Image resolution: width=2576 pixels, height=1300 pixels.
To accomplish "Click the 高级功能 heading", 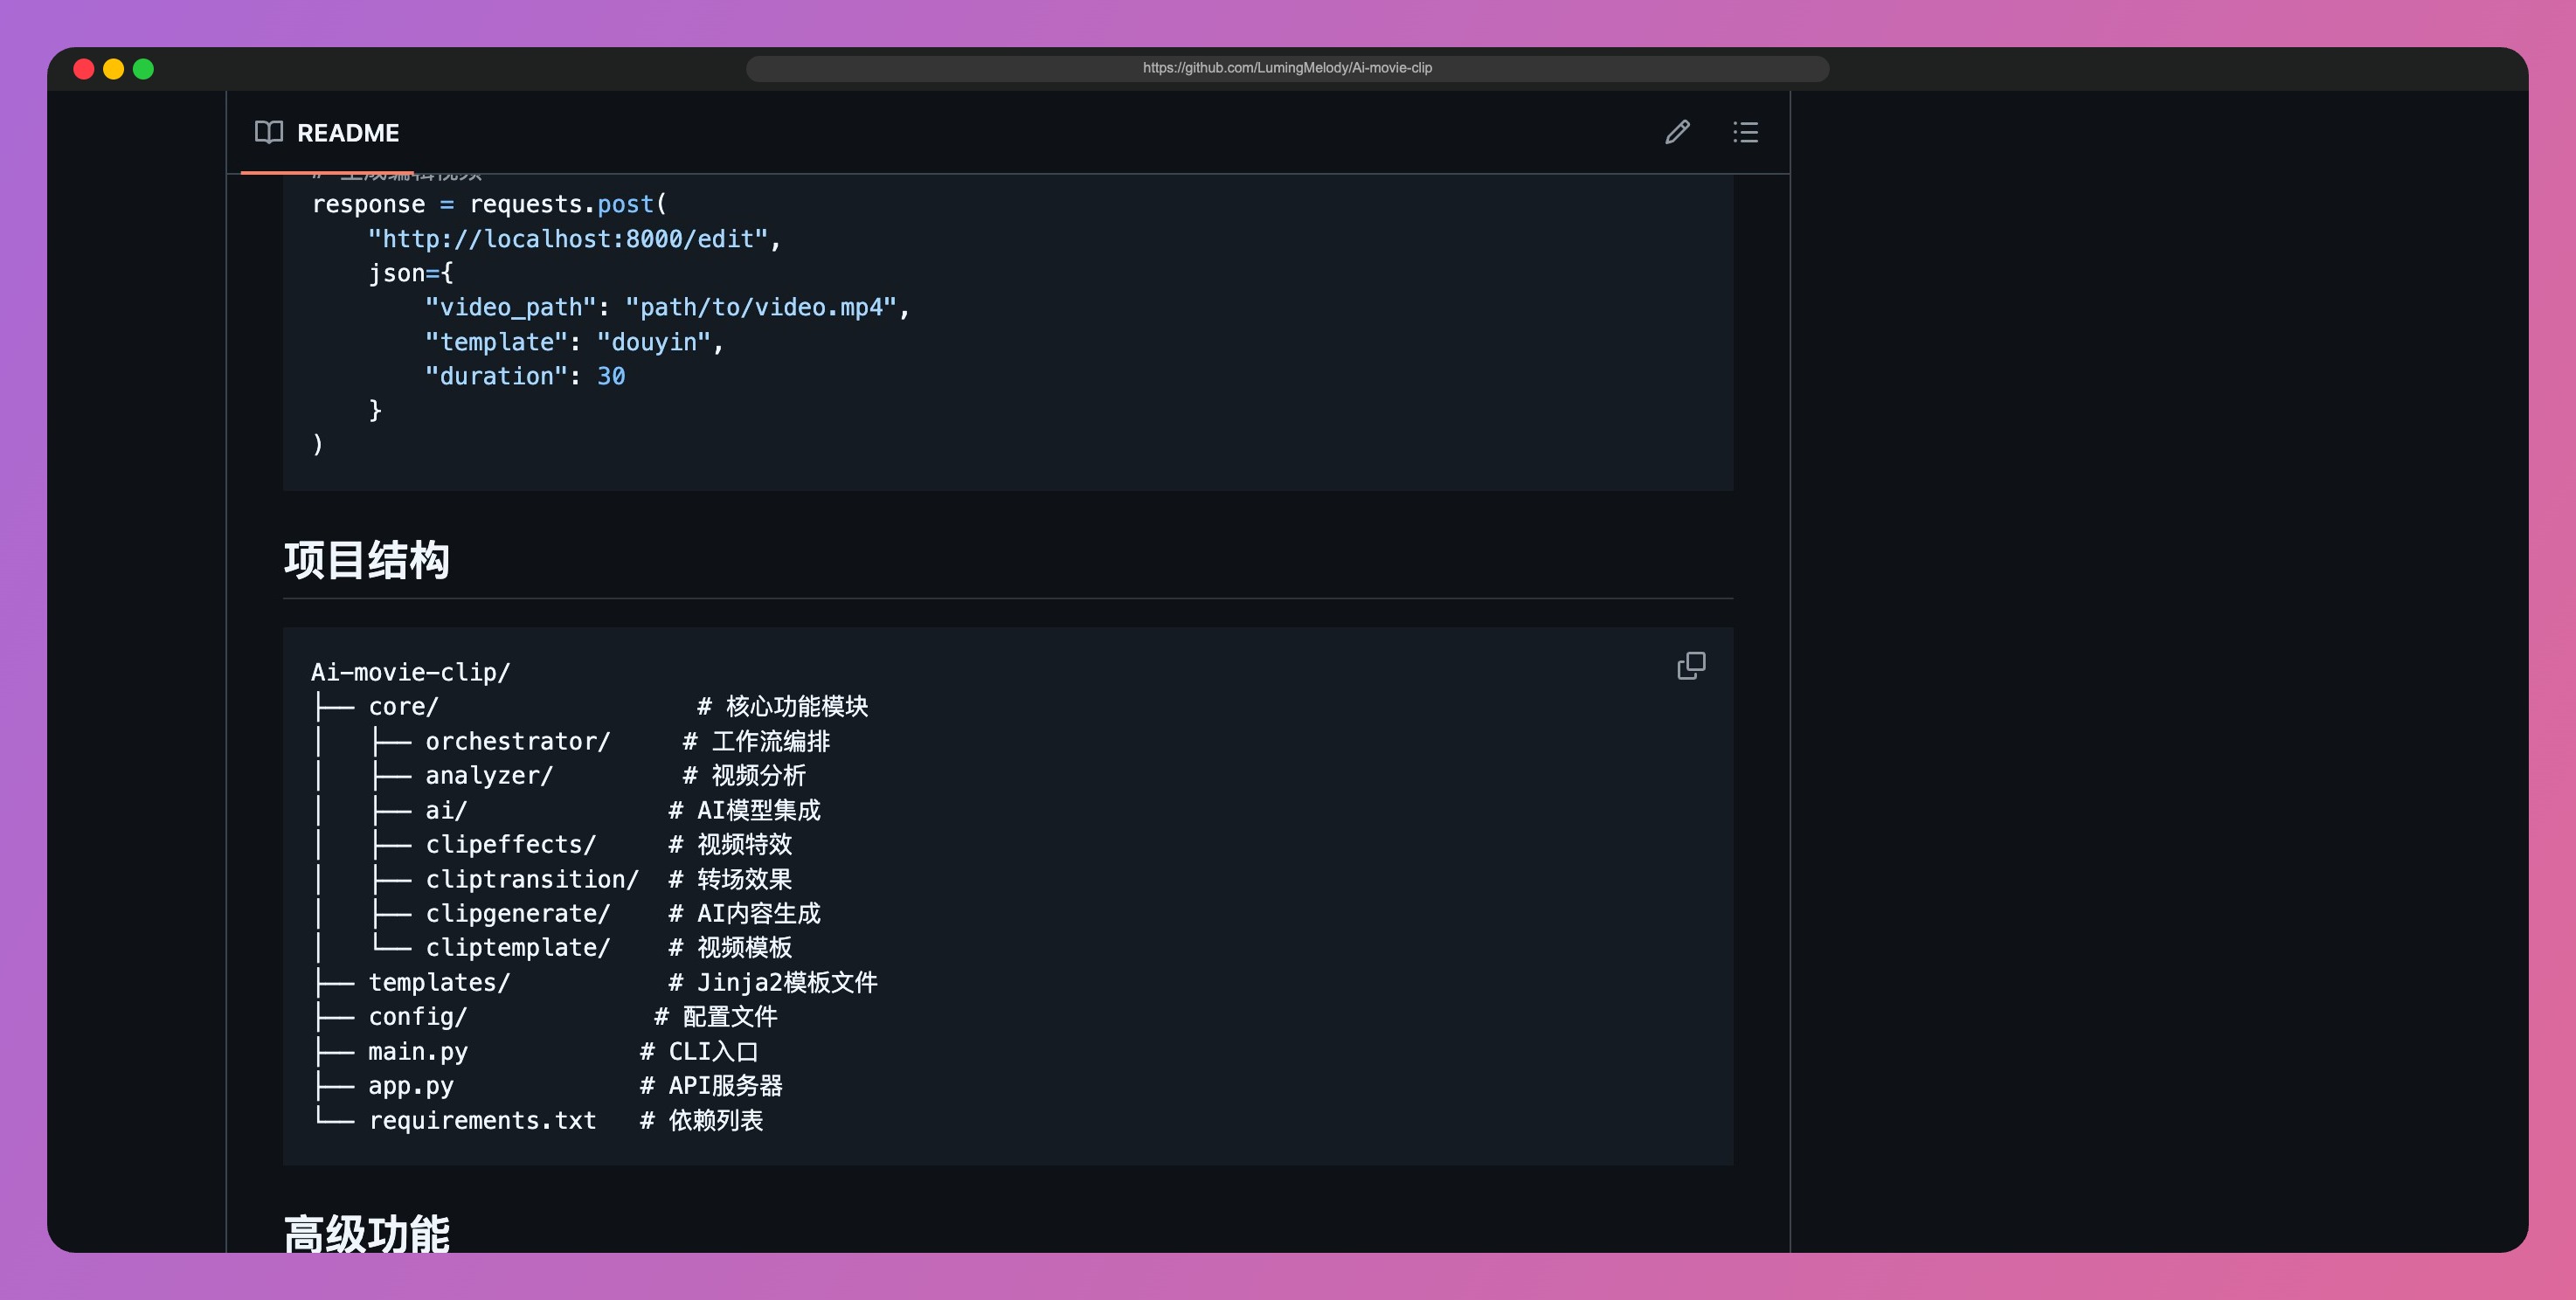I will tap(367, 1232).
